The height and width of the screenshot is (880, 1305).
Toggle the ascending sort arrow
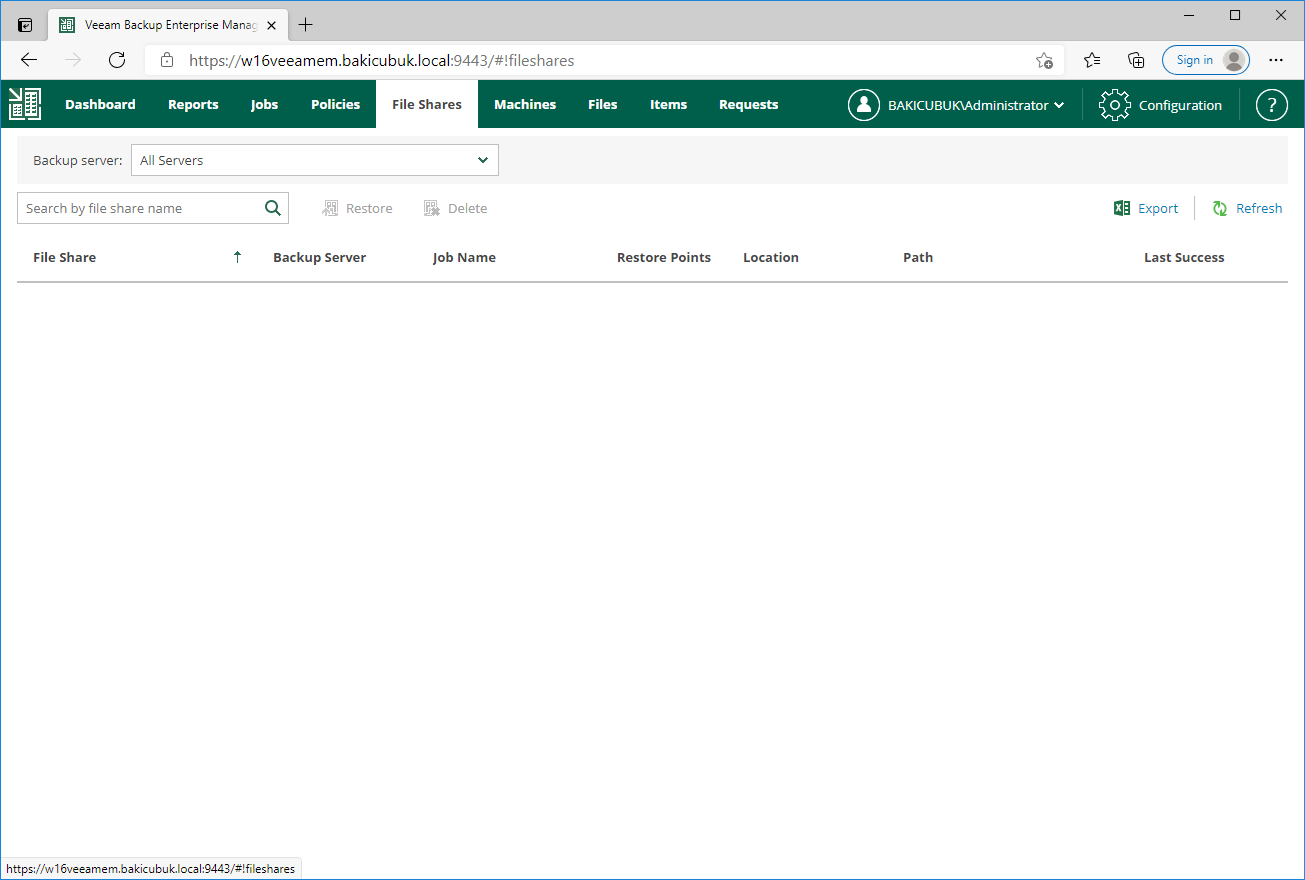tap(237, 257)
